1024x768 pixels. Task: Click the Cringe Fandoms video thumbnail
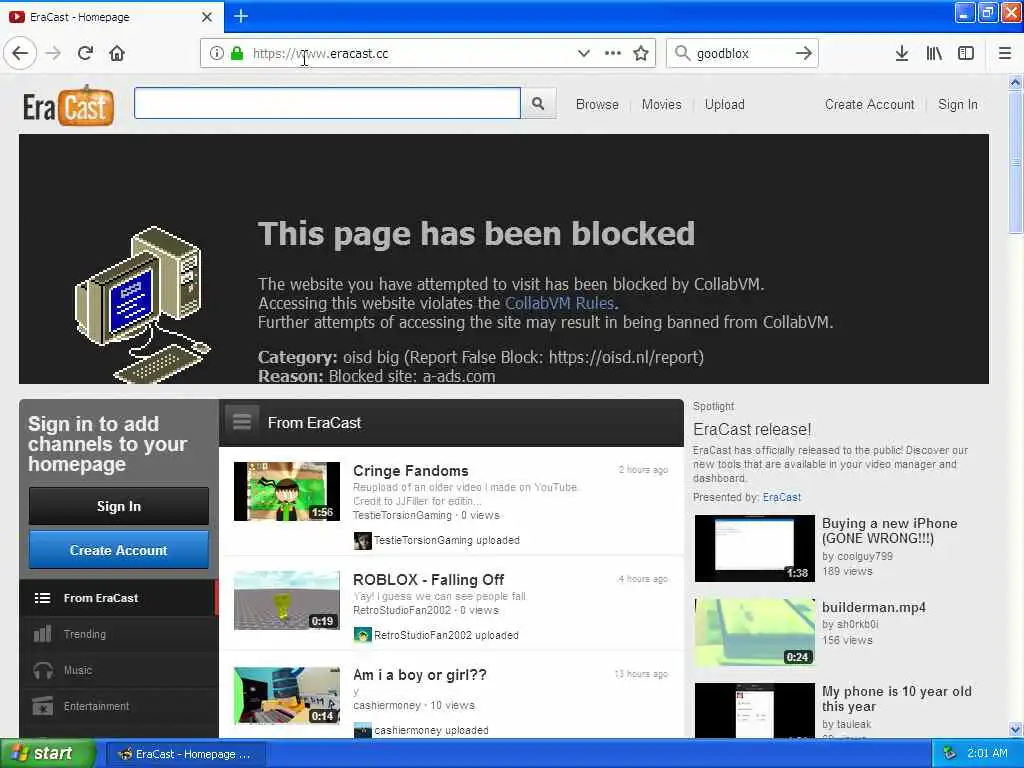click(287, 491)
